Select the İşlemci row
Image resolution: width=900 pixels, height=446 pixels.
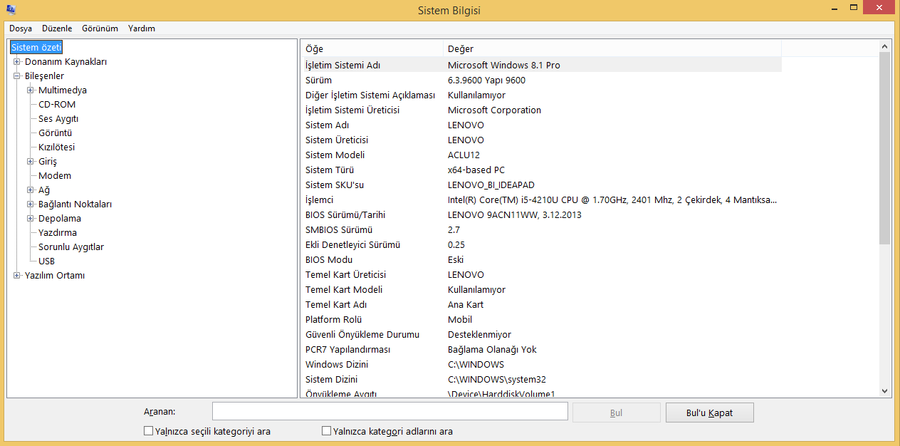(x=541, y=200)
